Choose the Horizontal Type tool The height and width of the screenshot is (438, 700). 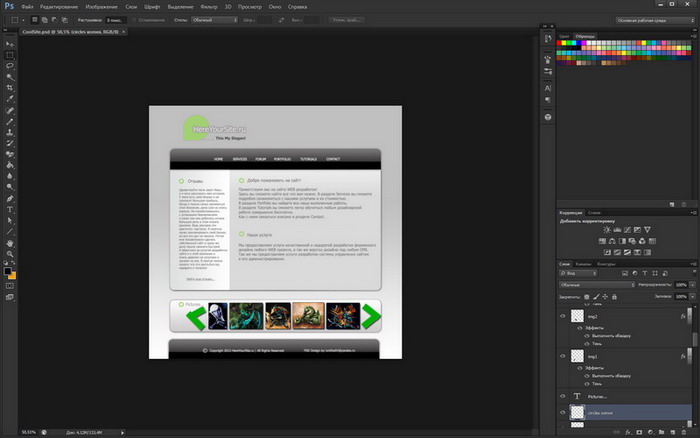pyautogui.click(x=10, y=209)
